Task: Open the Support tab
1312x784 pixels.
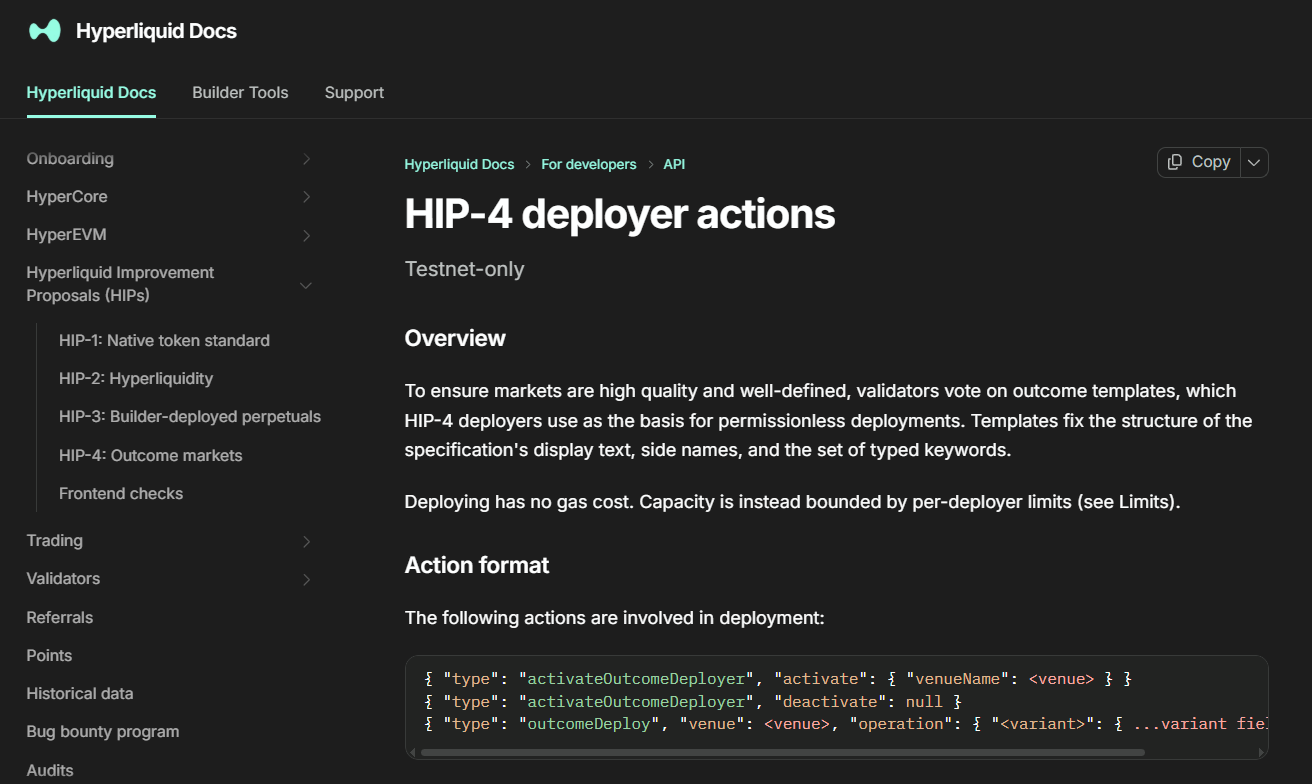Action: pos(354,93)
